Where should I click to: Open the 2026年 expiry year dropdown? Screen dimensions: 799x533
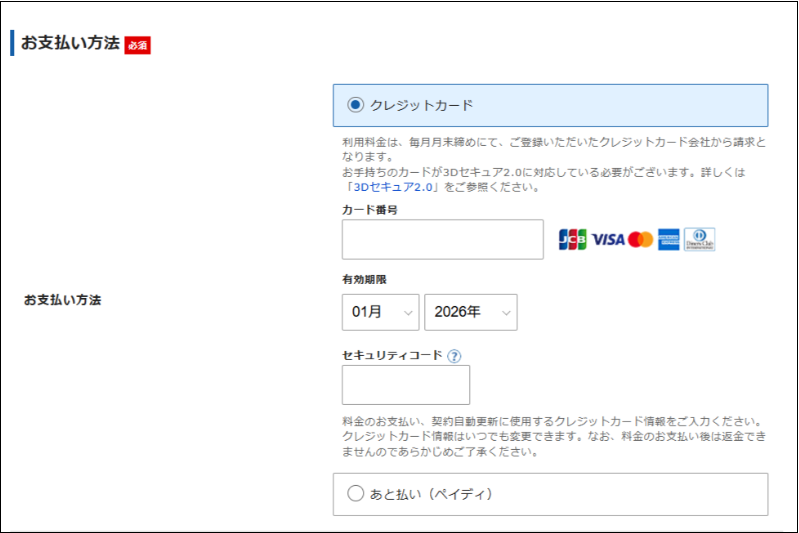pyautogui.click(x=470, y=312)
